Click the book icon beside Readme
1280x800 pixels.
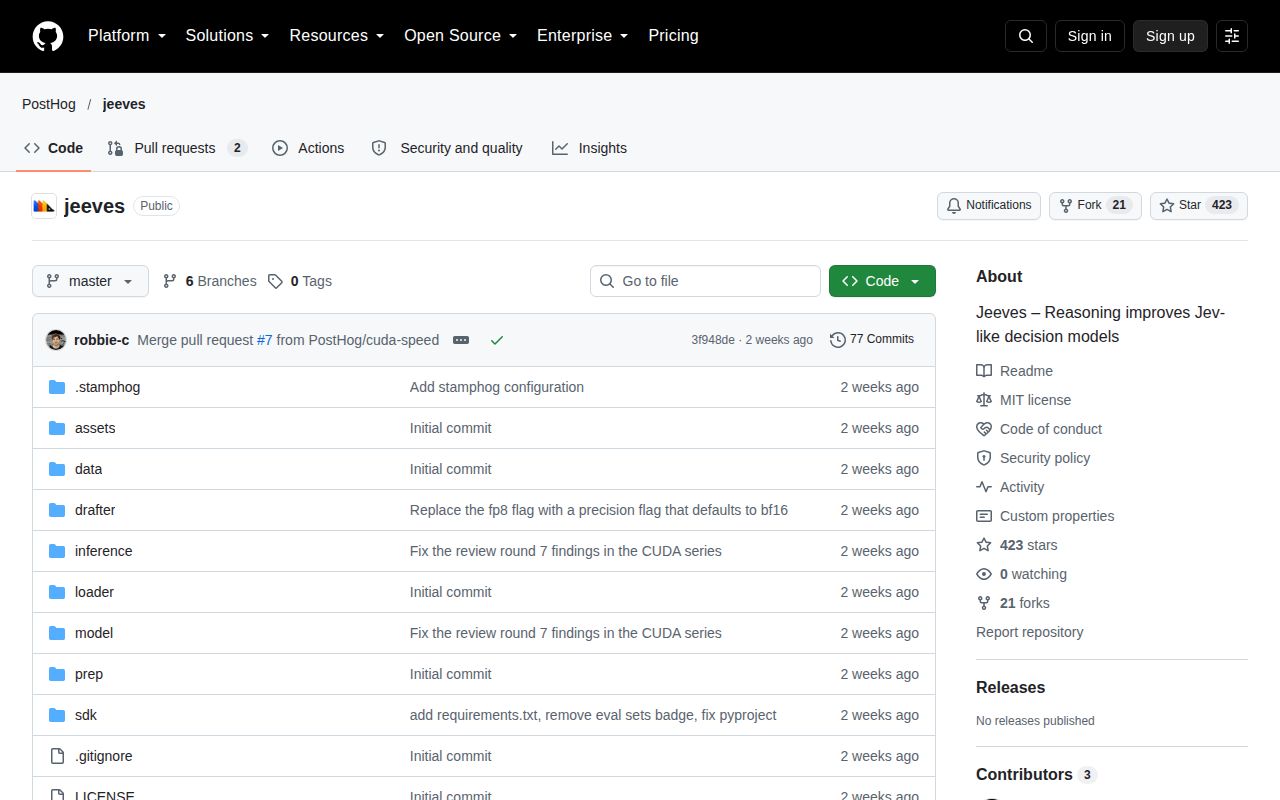[x=984, y=371]
